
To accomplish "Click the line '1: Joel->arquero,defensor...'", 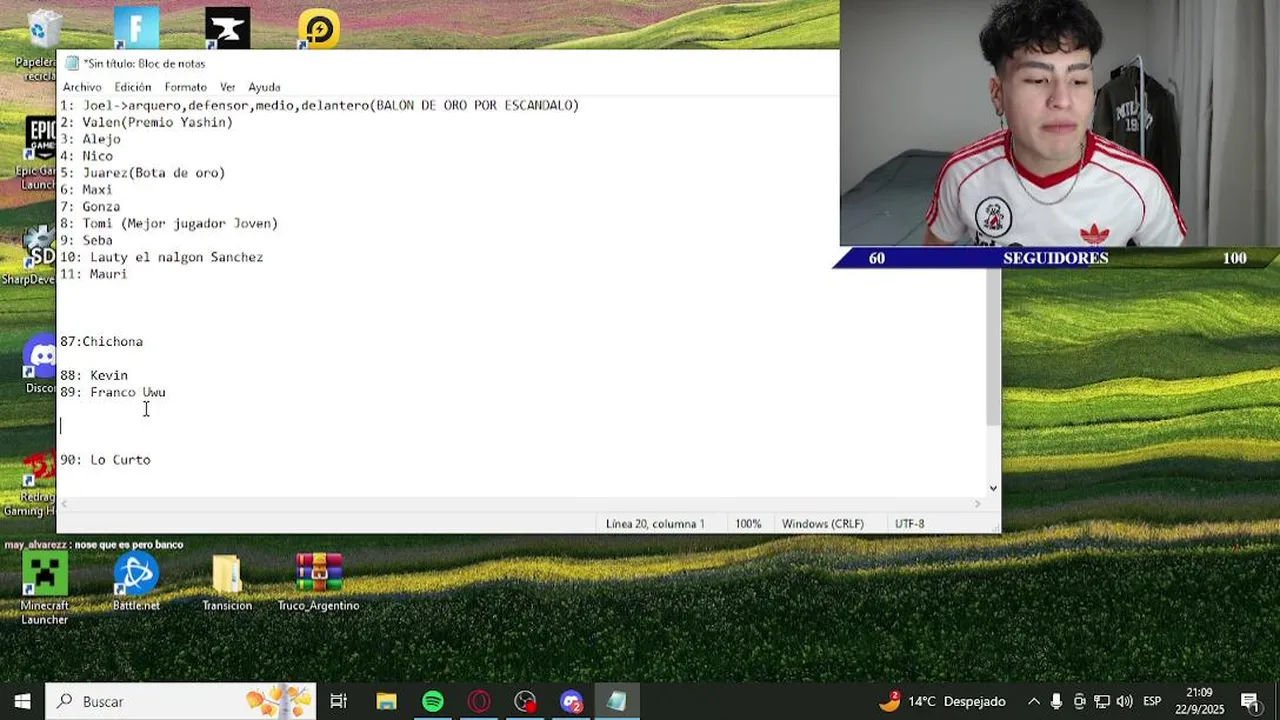I will click(319, 105).
